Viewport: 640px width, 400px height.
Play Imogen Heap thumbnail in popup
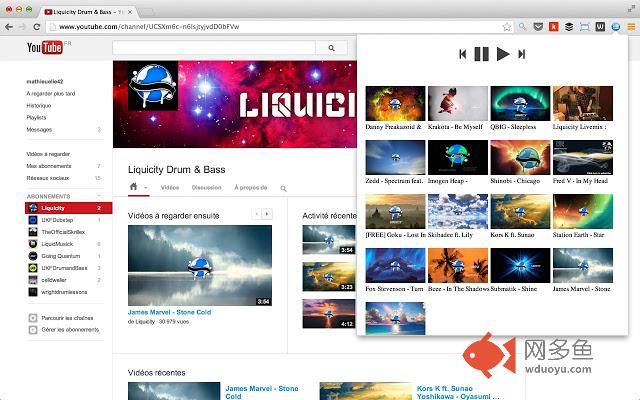click(458, 158)
